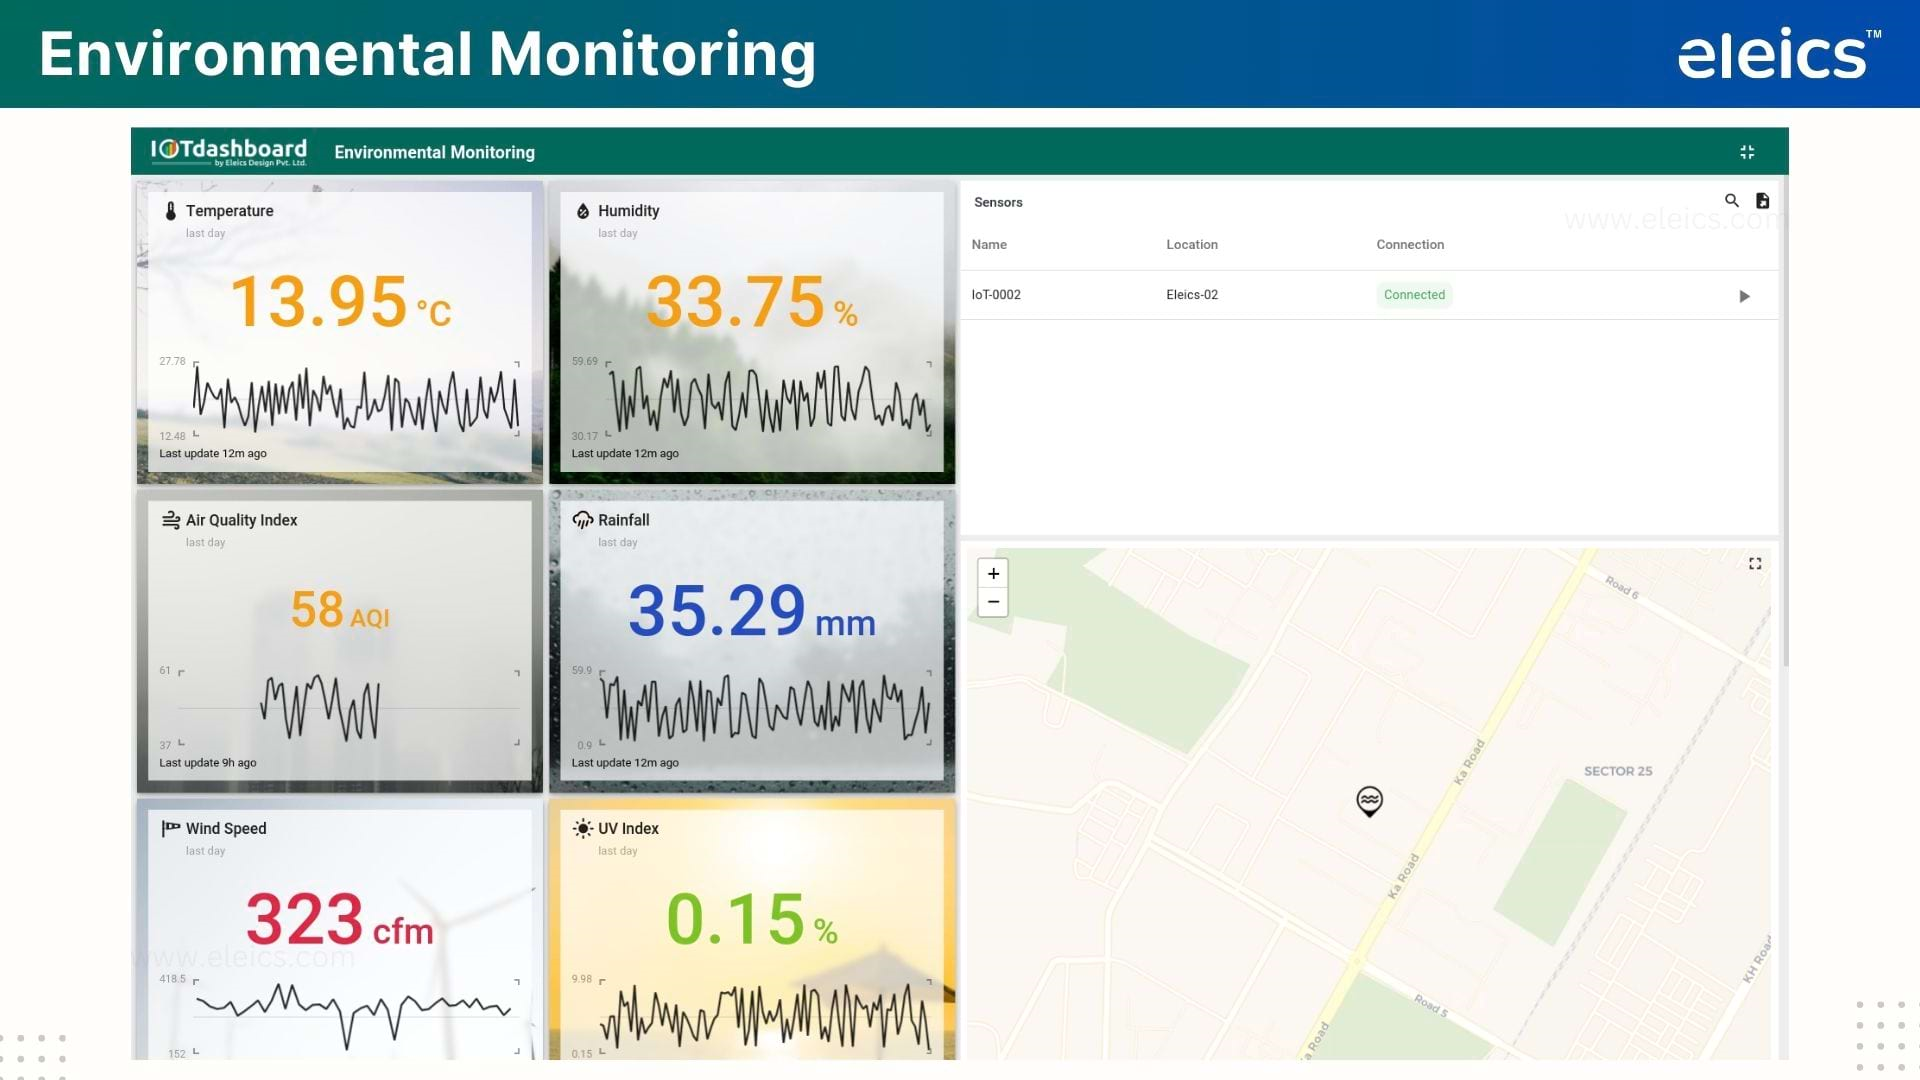Click the 33.75 % humidity value
The width and height of the screenshot is (1920, 1080).
(752, 302)
